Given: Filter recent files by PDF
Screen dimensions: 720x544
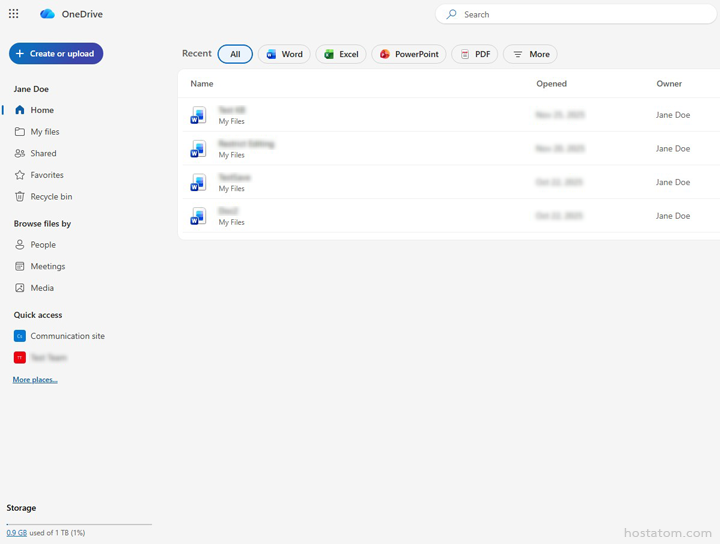Looking at the screenshot, I should [475, 54].
